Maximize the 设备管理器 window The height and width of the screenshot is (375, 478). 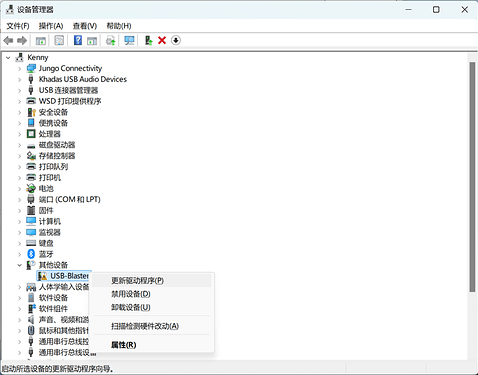[436, 10]
